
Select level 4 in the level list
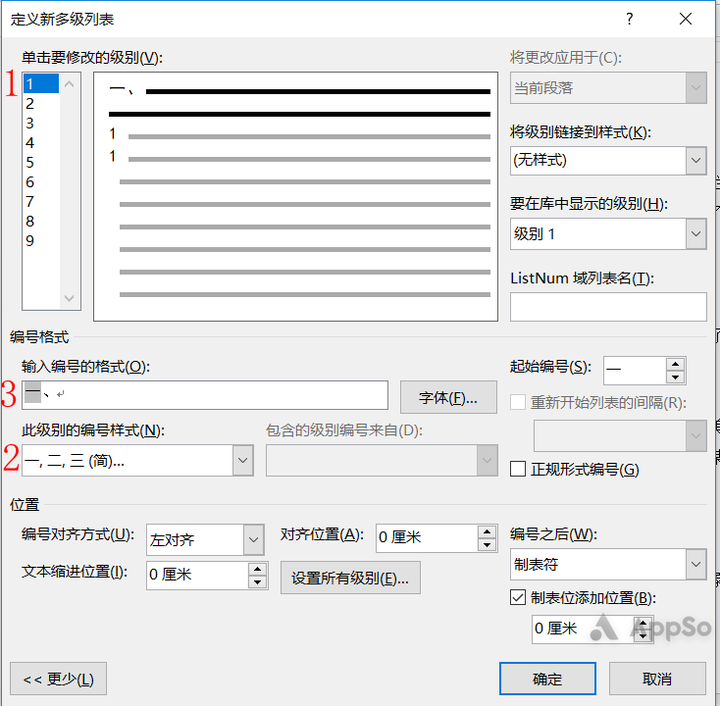point(41,143)
